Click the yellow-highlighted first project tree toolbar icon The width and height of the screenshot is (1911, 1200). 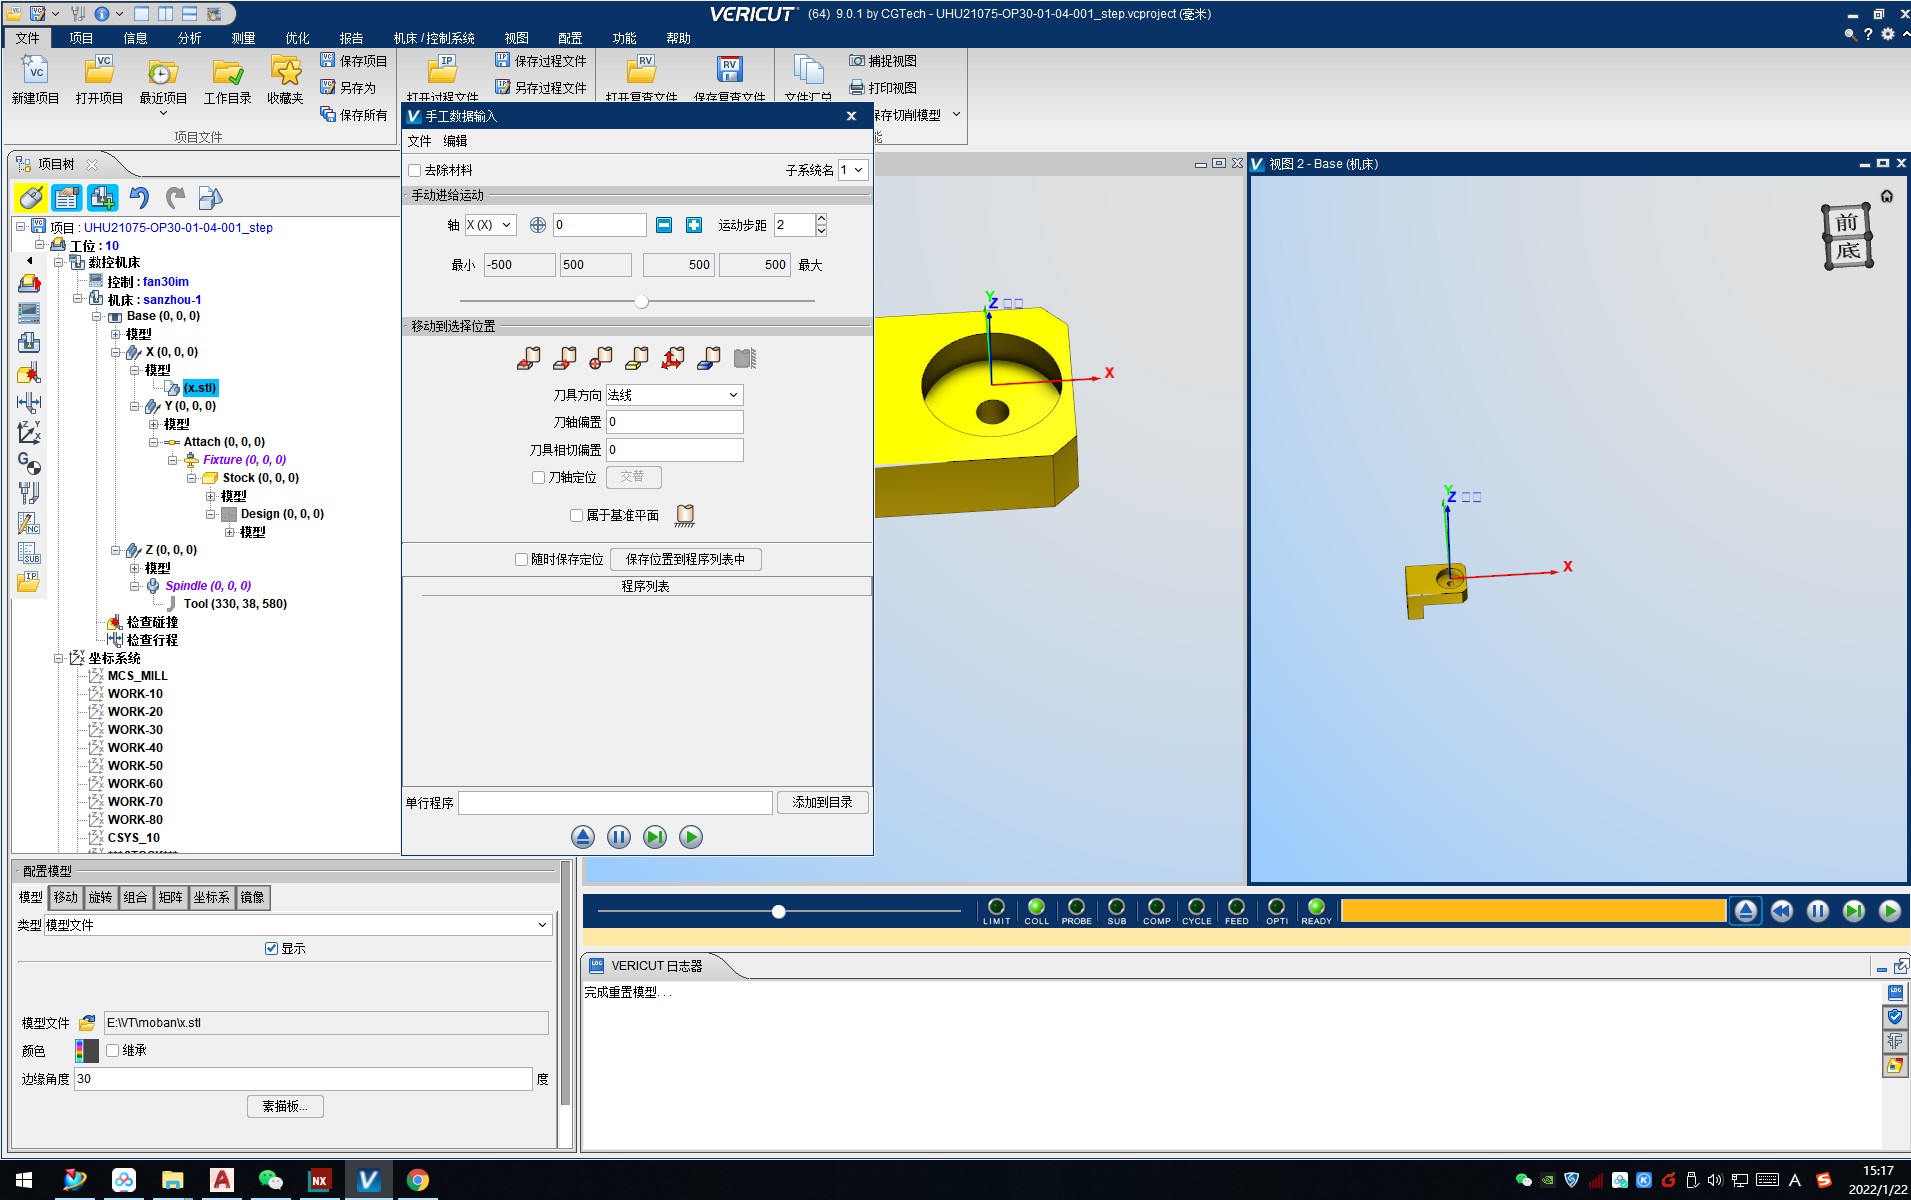pyautogui.click(x=31, y=198)
